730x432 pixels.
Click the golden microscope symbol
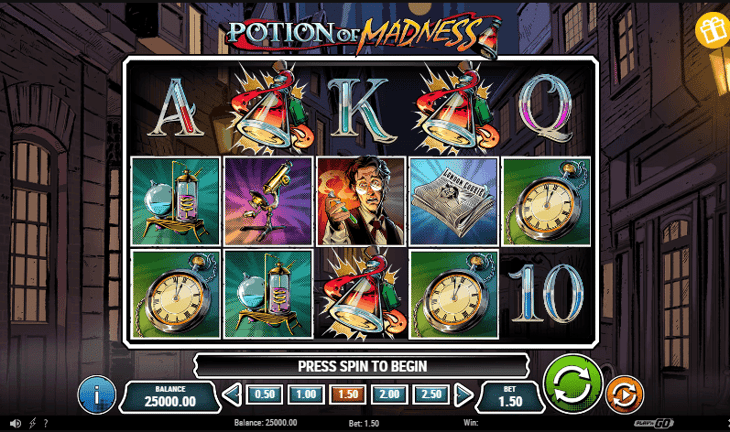coord(268,201)
